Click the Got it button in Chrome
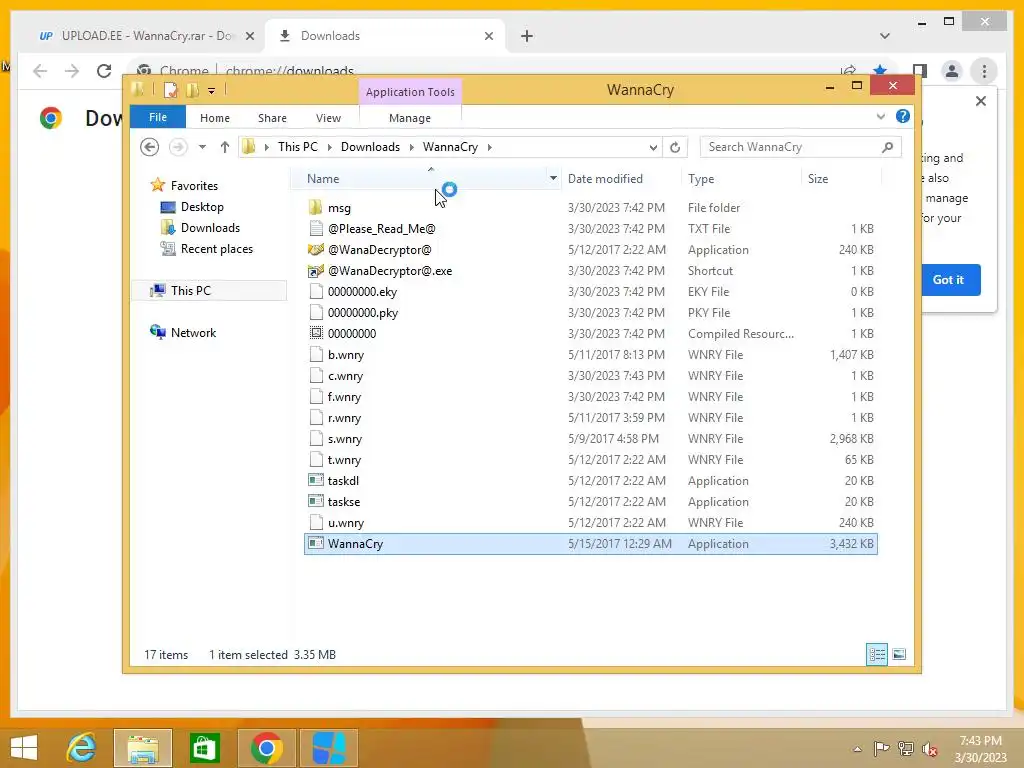The height and width of the screenshot is (768, 1024). [948, 280]
